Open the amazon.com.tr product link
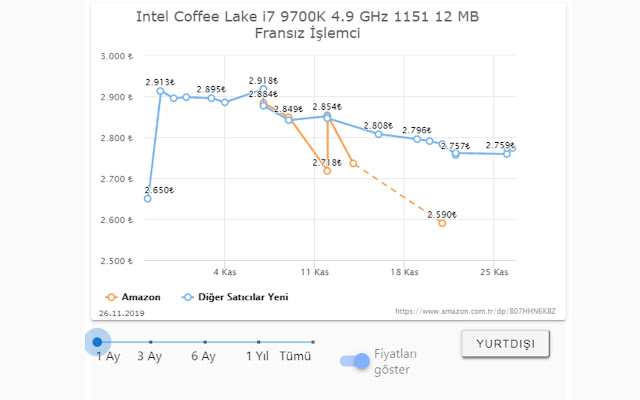This screenshot has width=640, height=400. click(x=476, y=311)
